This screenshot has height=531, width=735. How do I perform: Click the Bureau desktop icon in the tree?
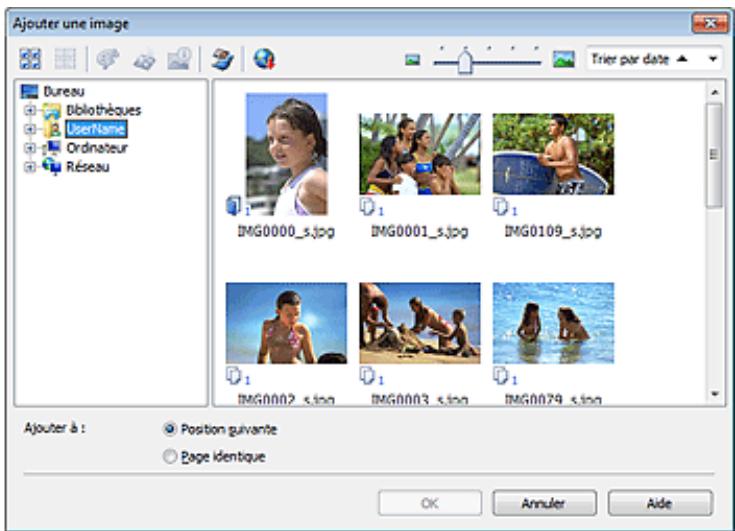(x=30, y=91)
